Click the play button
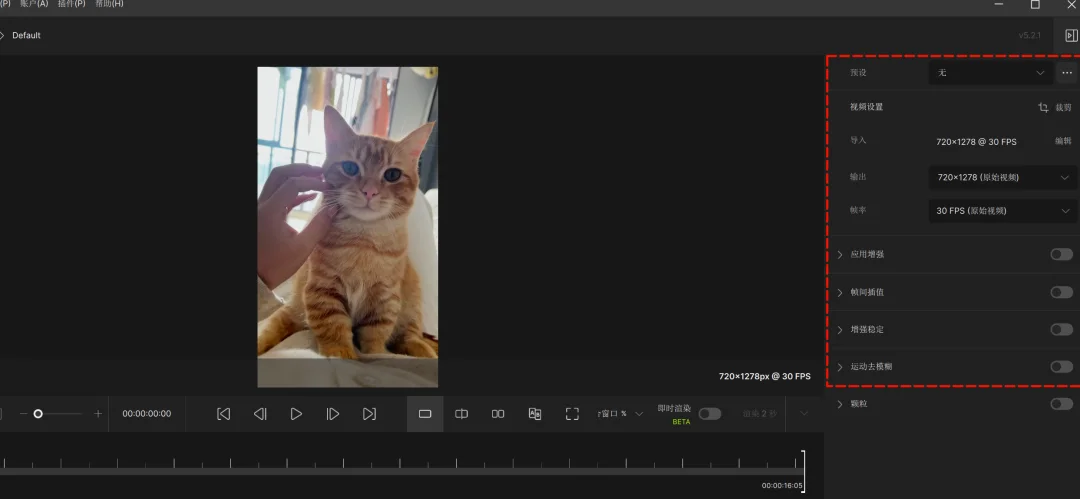1080x499 pixels. (296, 414)
